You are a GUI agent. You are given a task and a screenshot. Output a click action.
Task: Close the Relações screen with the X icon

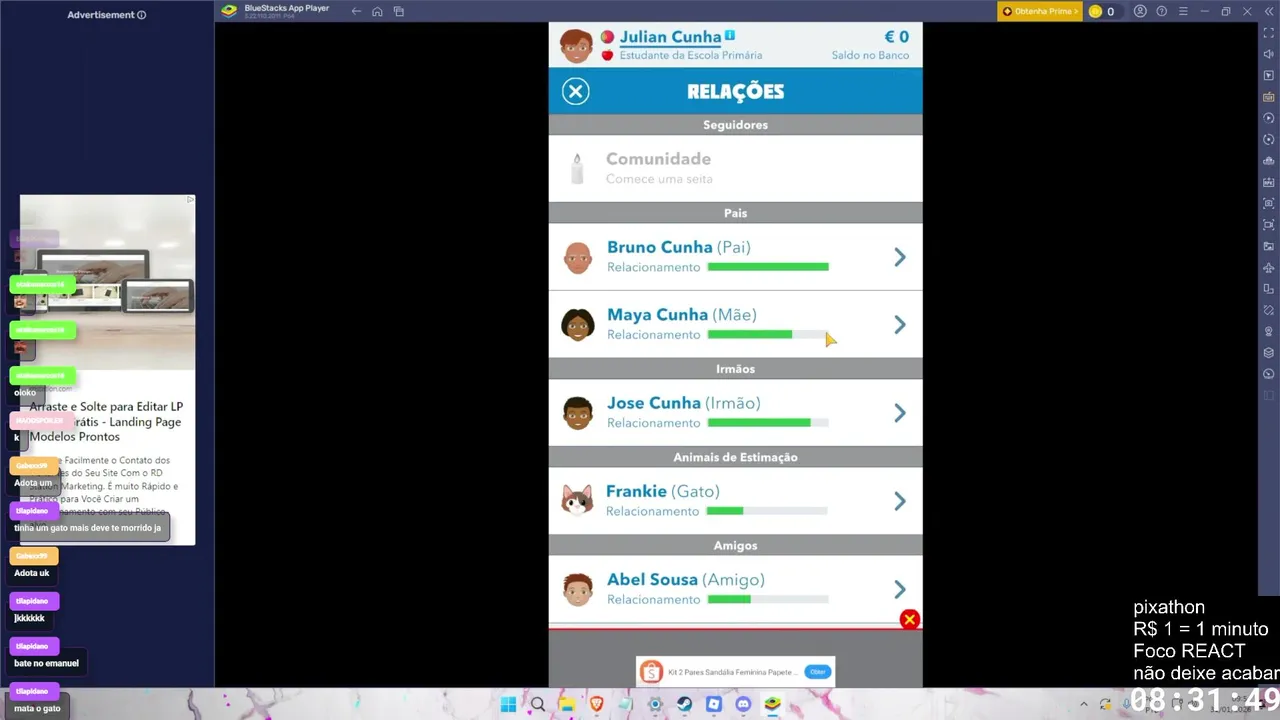pos(575,92)
